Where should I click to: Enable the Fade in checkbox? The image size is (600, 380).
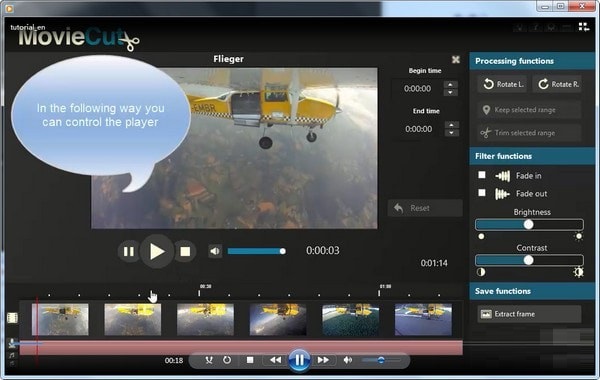(x=482, y=175)
